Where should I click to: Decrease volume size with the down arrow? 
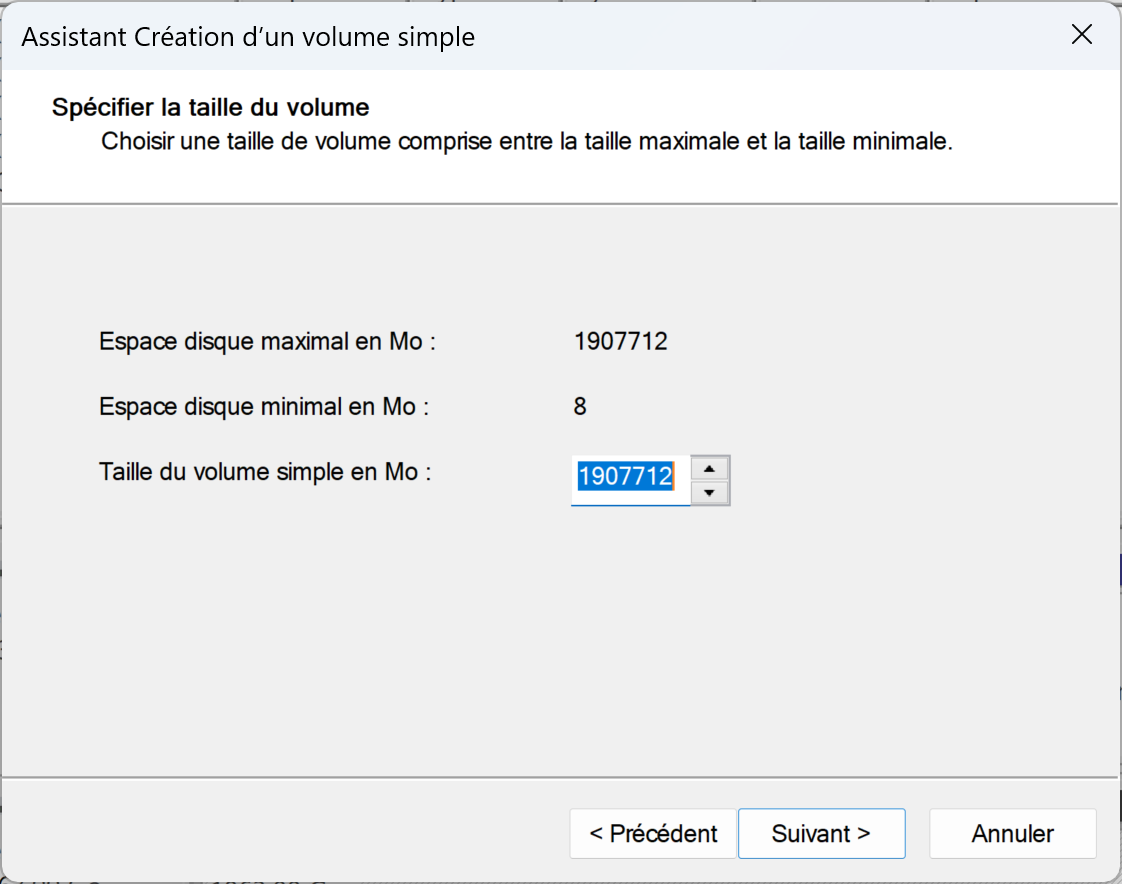click(709, 492)
